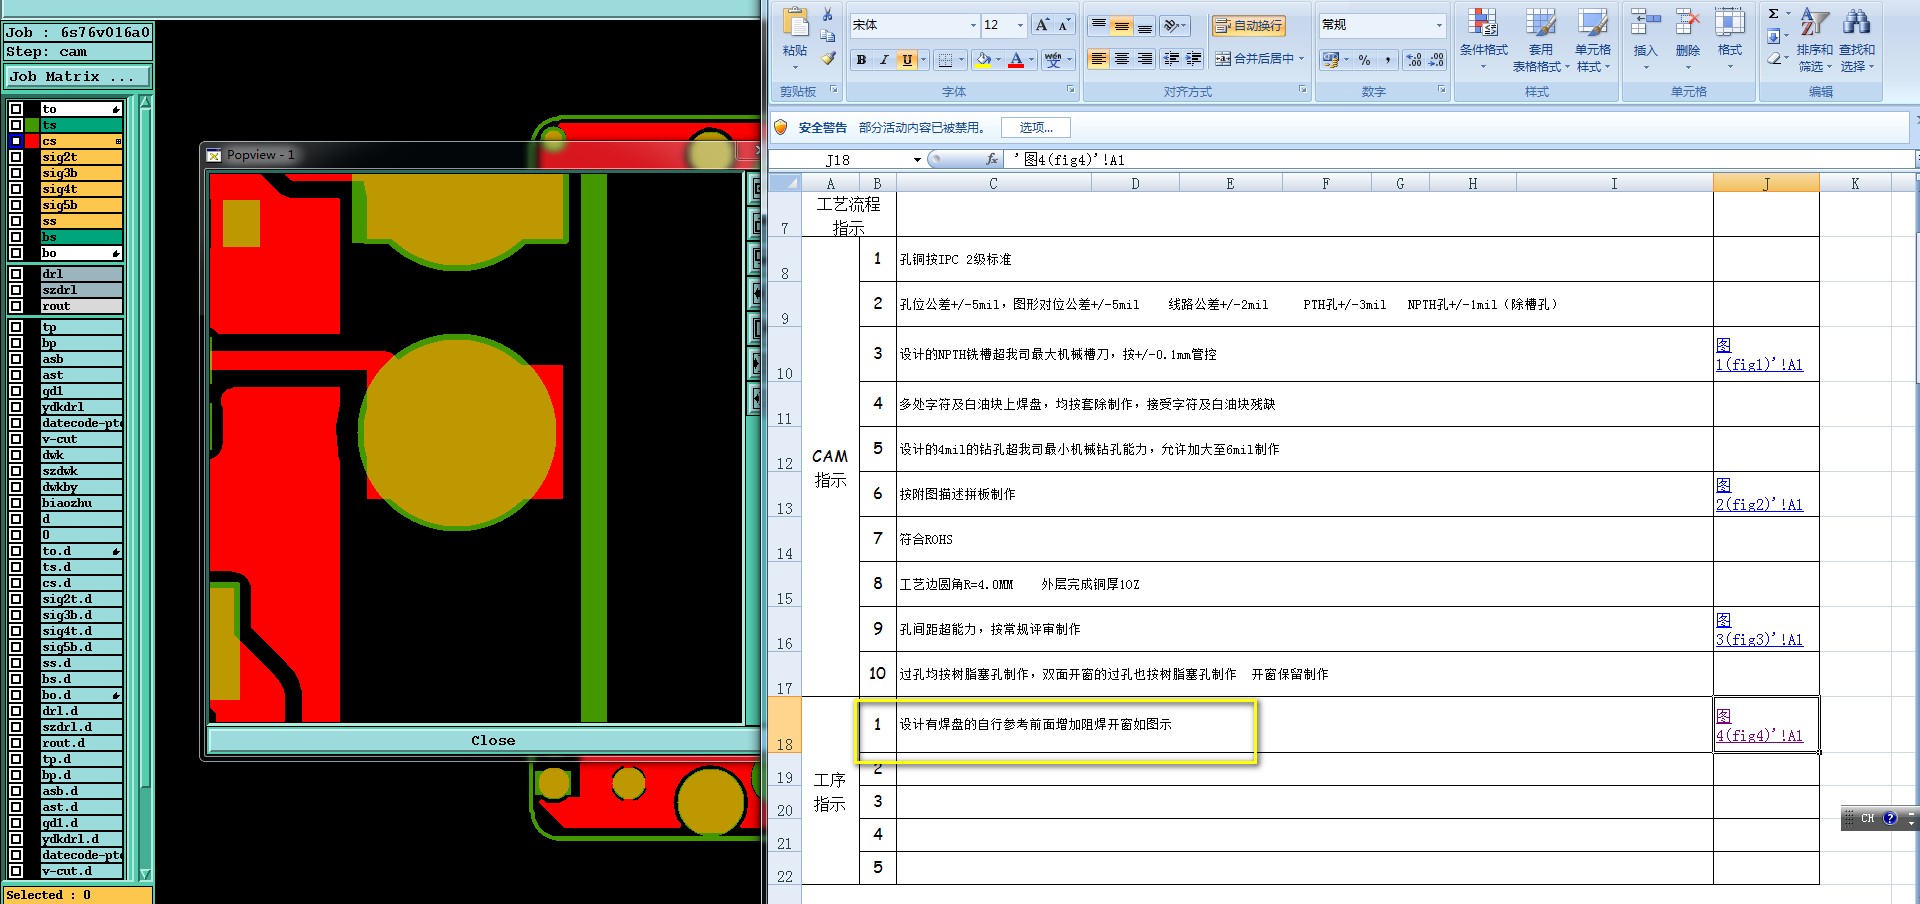Viewport: 1920px width, 904px height.
Task: Open Merge and Center (合并后居中) dropdown arrow
Action: 1302,59
